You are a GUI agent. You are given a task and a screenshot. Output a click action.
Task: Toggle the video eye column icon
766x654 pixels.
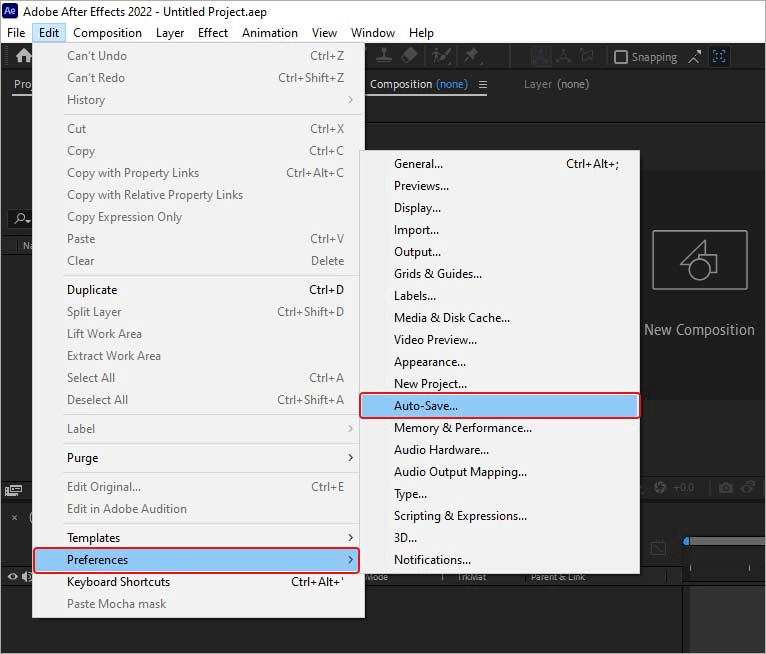[x=13, y=576]
